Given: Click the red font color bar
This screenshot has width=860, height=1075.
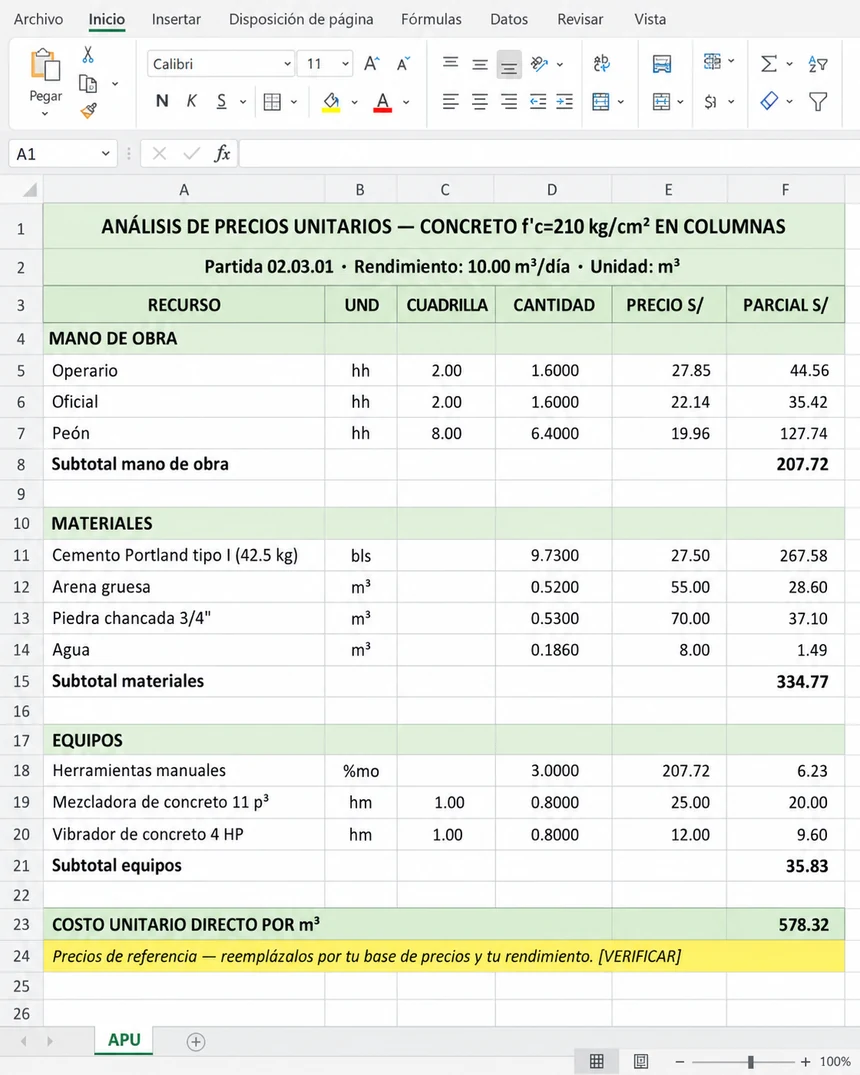Looking at the screenshot, I should (383, 110).
